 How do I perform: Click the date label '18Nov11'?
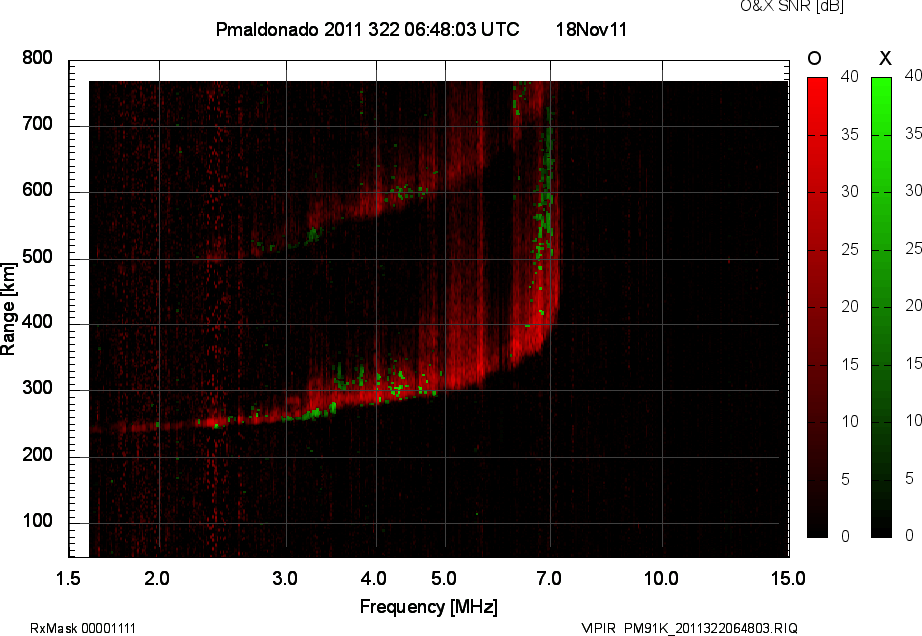pos(592,29)
